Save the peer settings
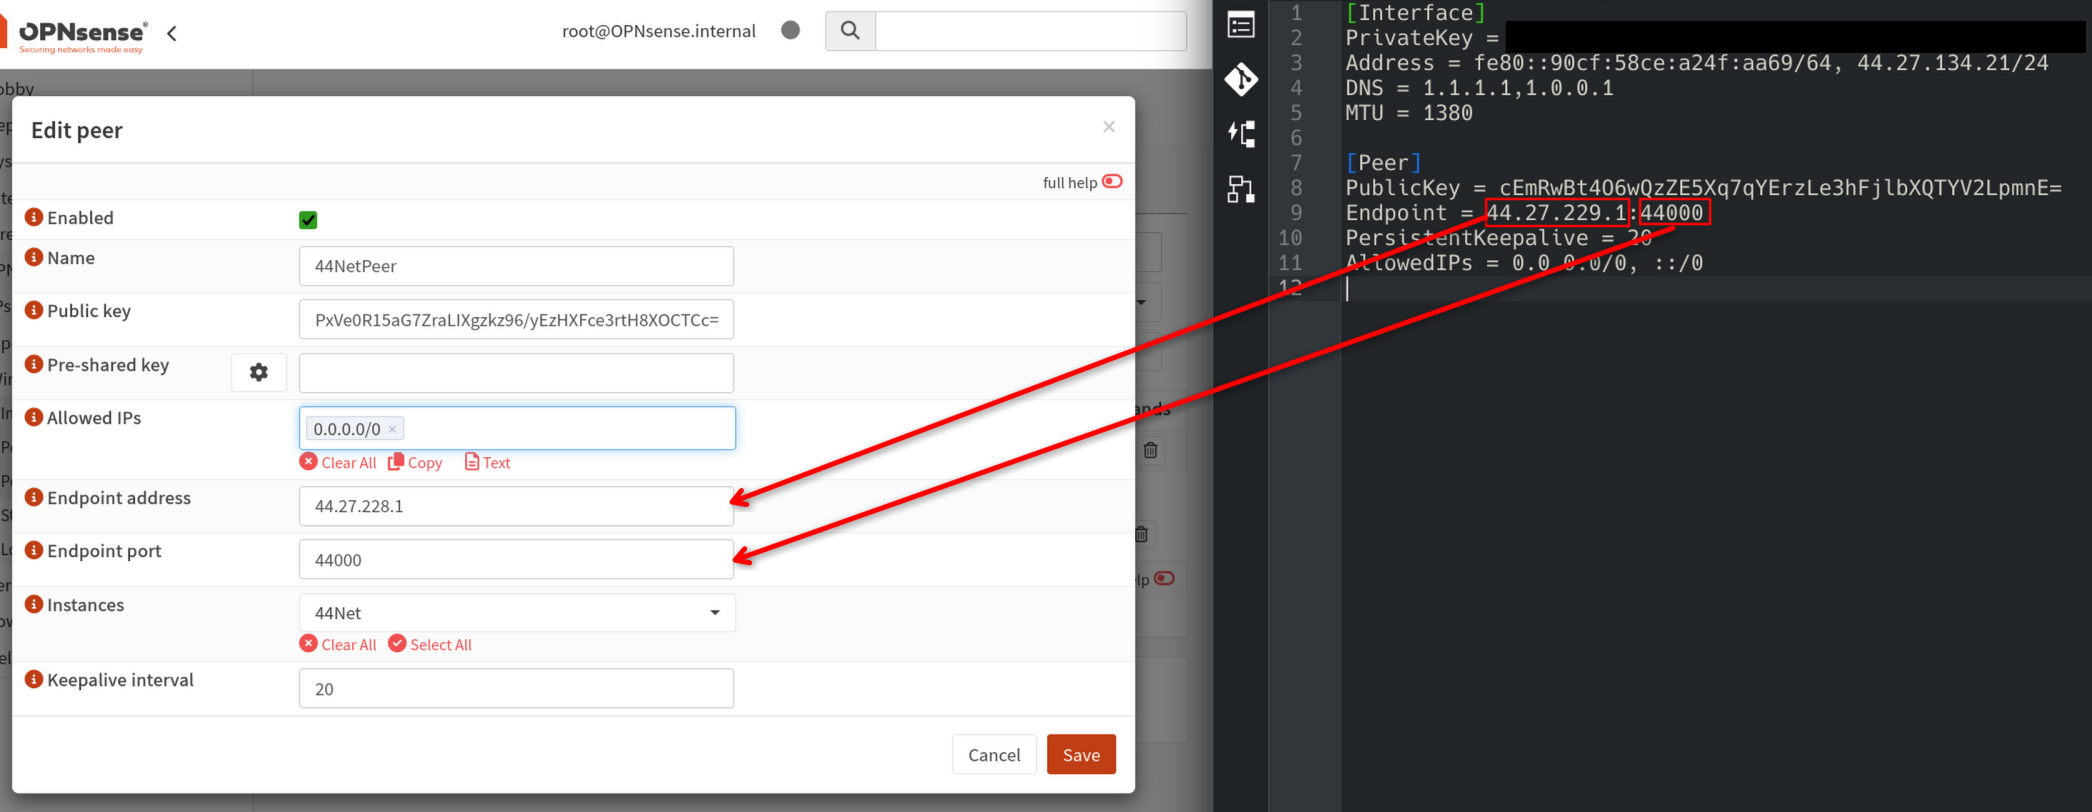The image size is (2092, 812). point(1081,754)
